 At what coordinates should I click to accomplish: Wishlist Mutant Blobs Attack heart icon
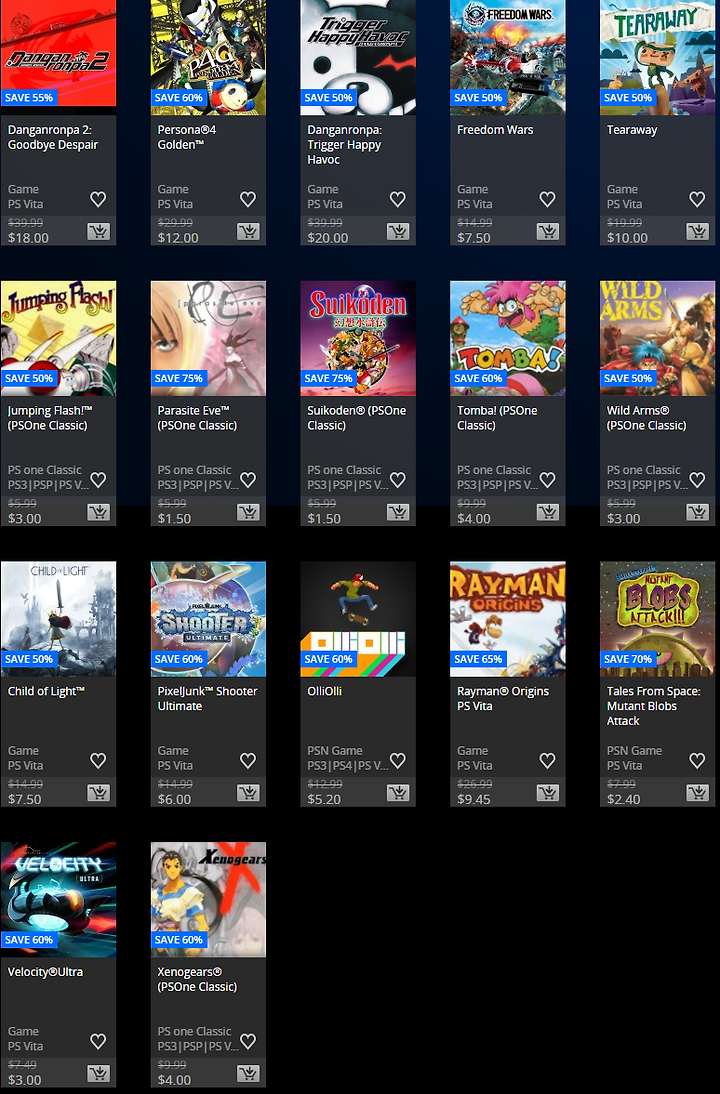click(x=697, y=760)
